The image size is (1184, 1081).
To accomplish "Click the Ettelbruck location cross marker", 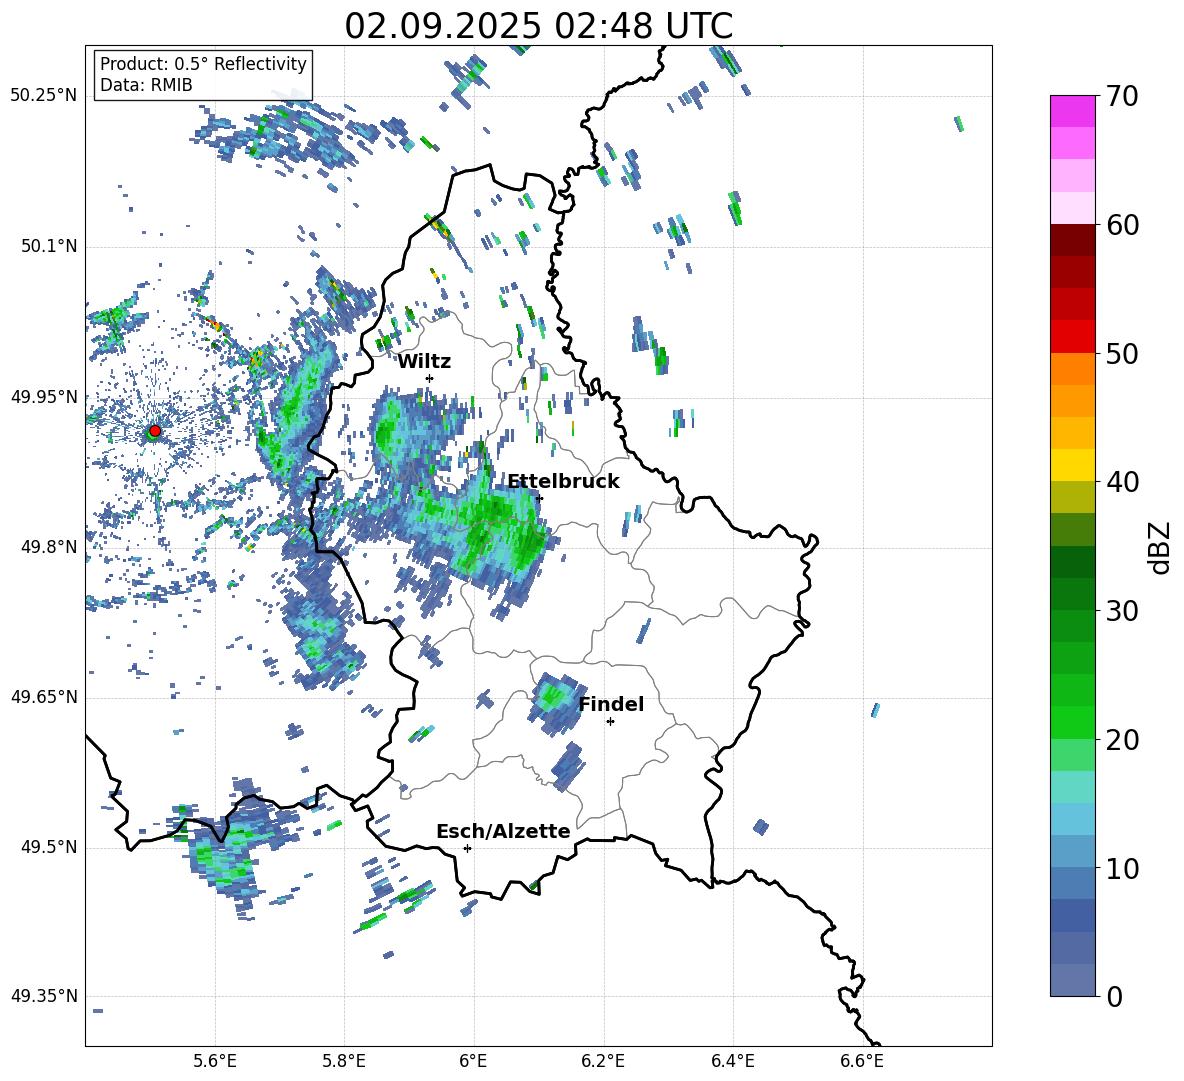I will tap(538, 498).
